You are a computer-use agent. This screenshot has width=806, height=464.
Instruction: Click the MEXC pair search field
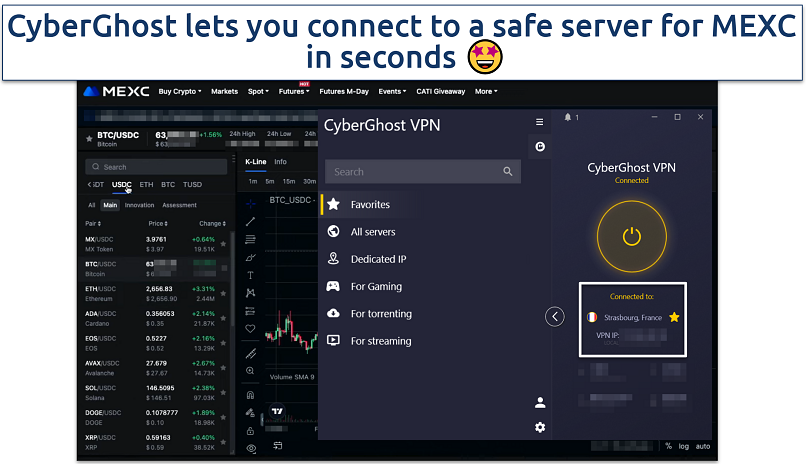(156, 167)
